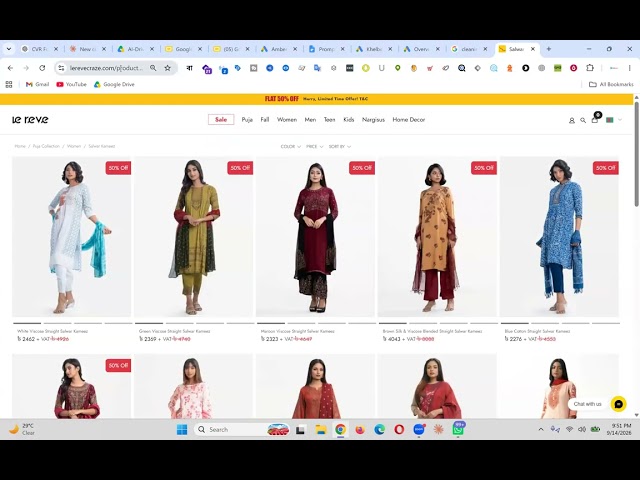Open Blue Cotton Straight Salwar Kameez image

click(559, 237)
